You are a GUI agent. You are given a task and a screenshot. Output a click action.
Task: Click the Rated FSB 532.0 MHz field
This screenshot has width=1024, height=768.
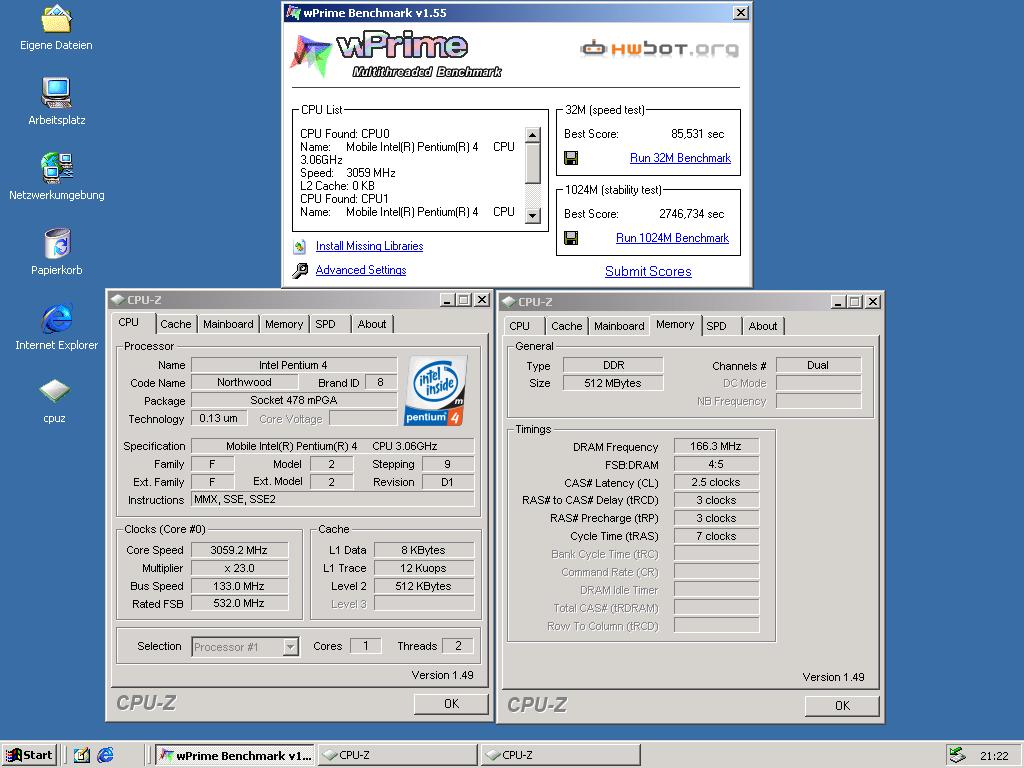coord(239,603)
